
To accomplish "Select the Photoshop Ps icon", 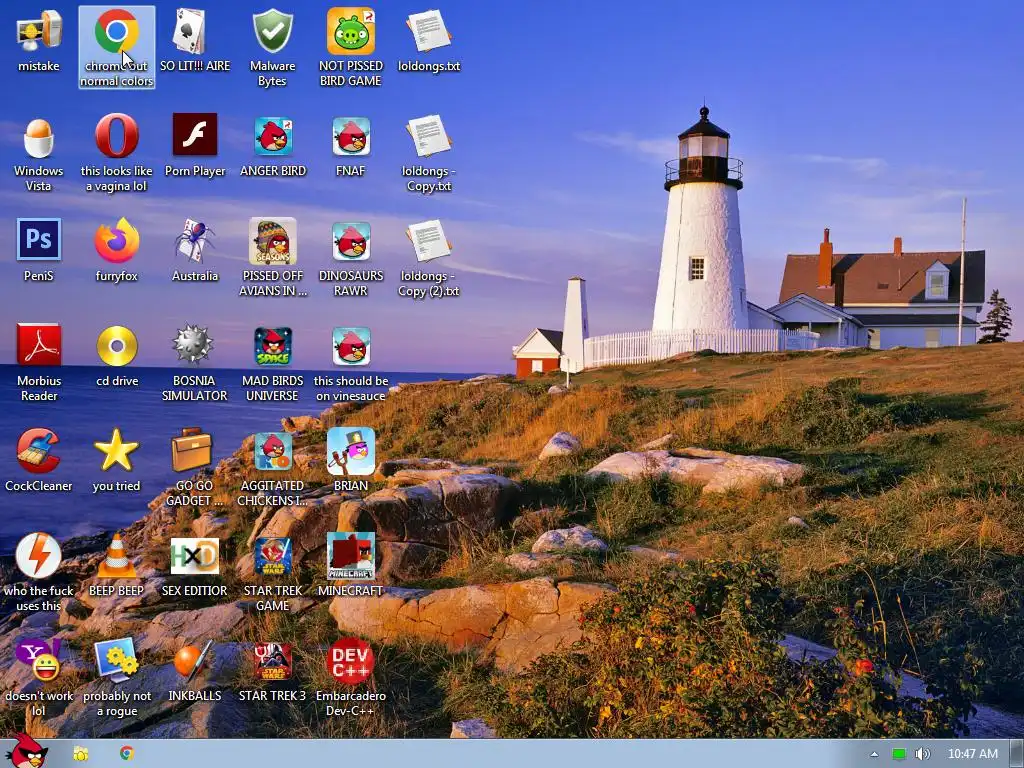I will click(39, 240).
